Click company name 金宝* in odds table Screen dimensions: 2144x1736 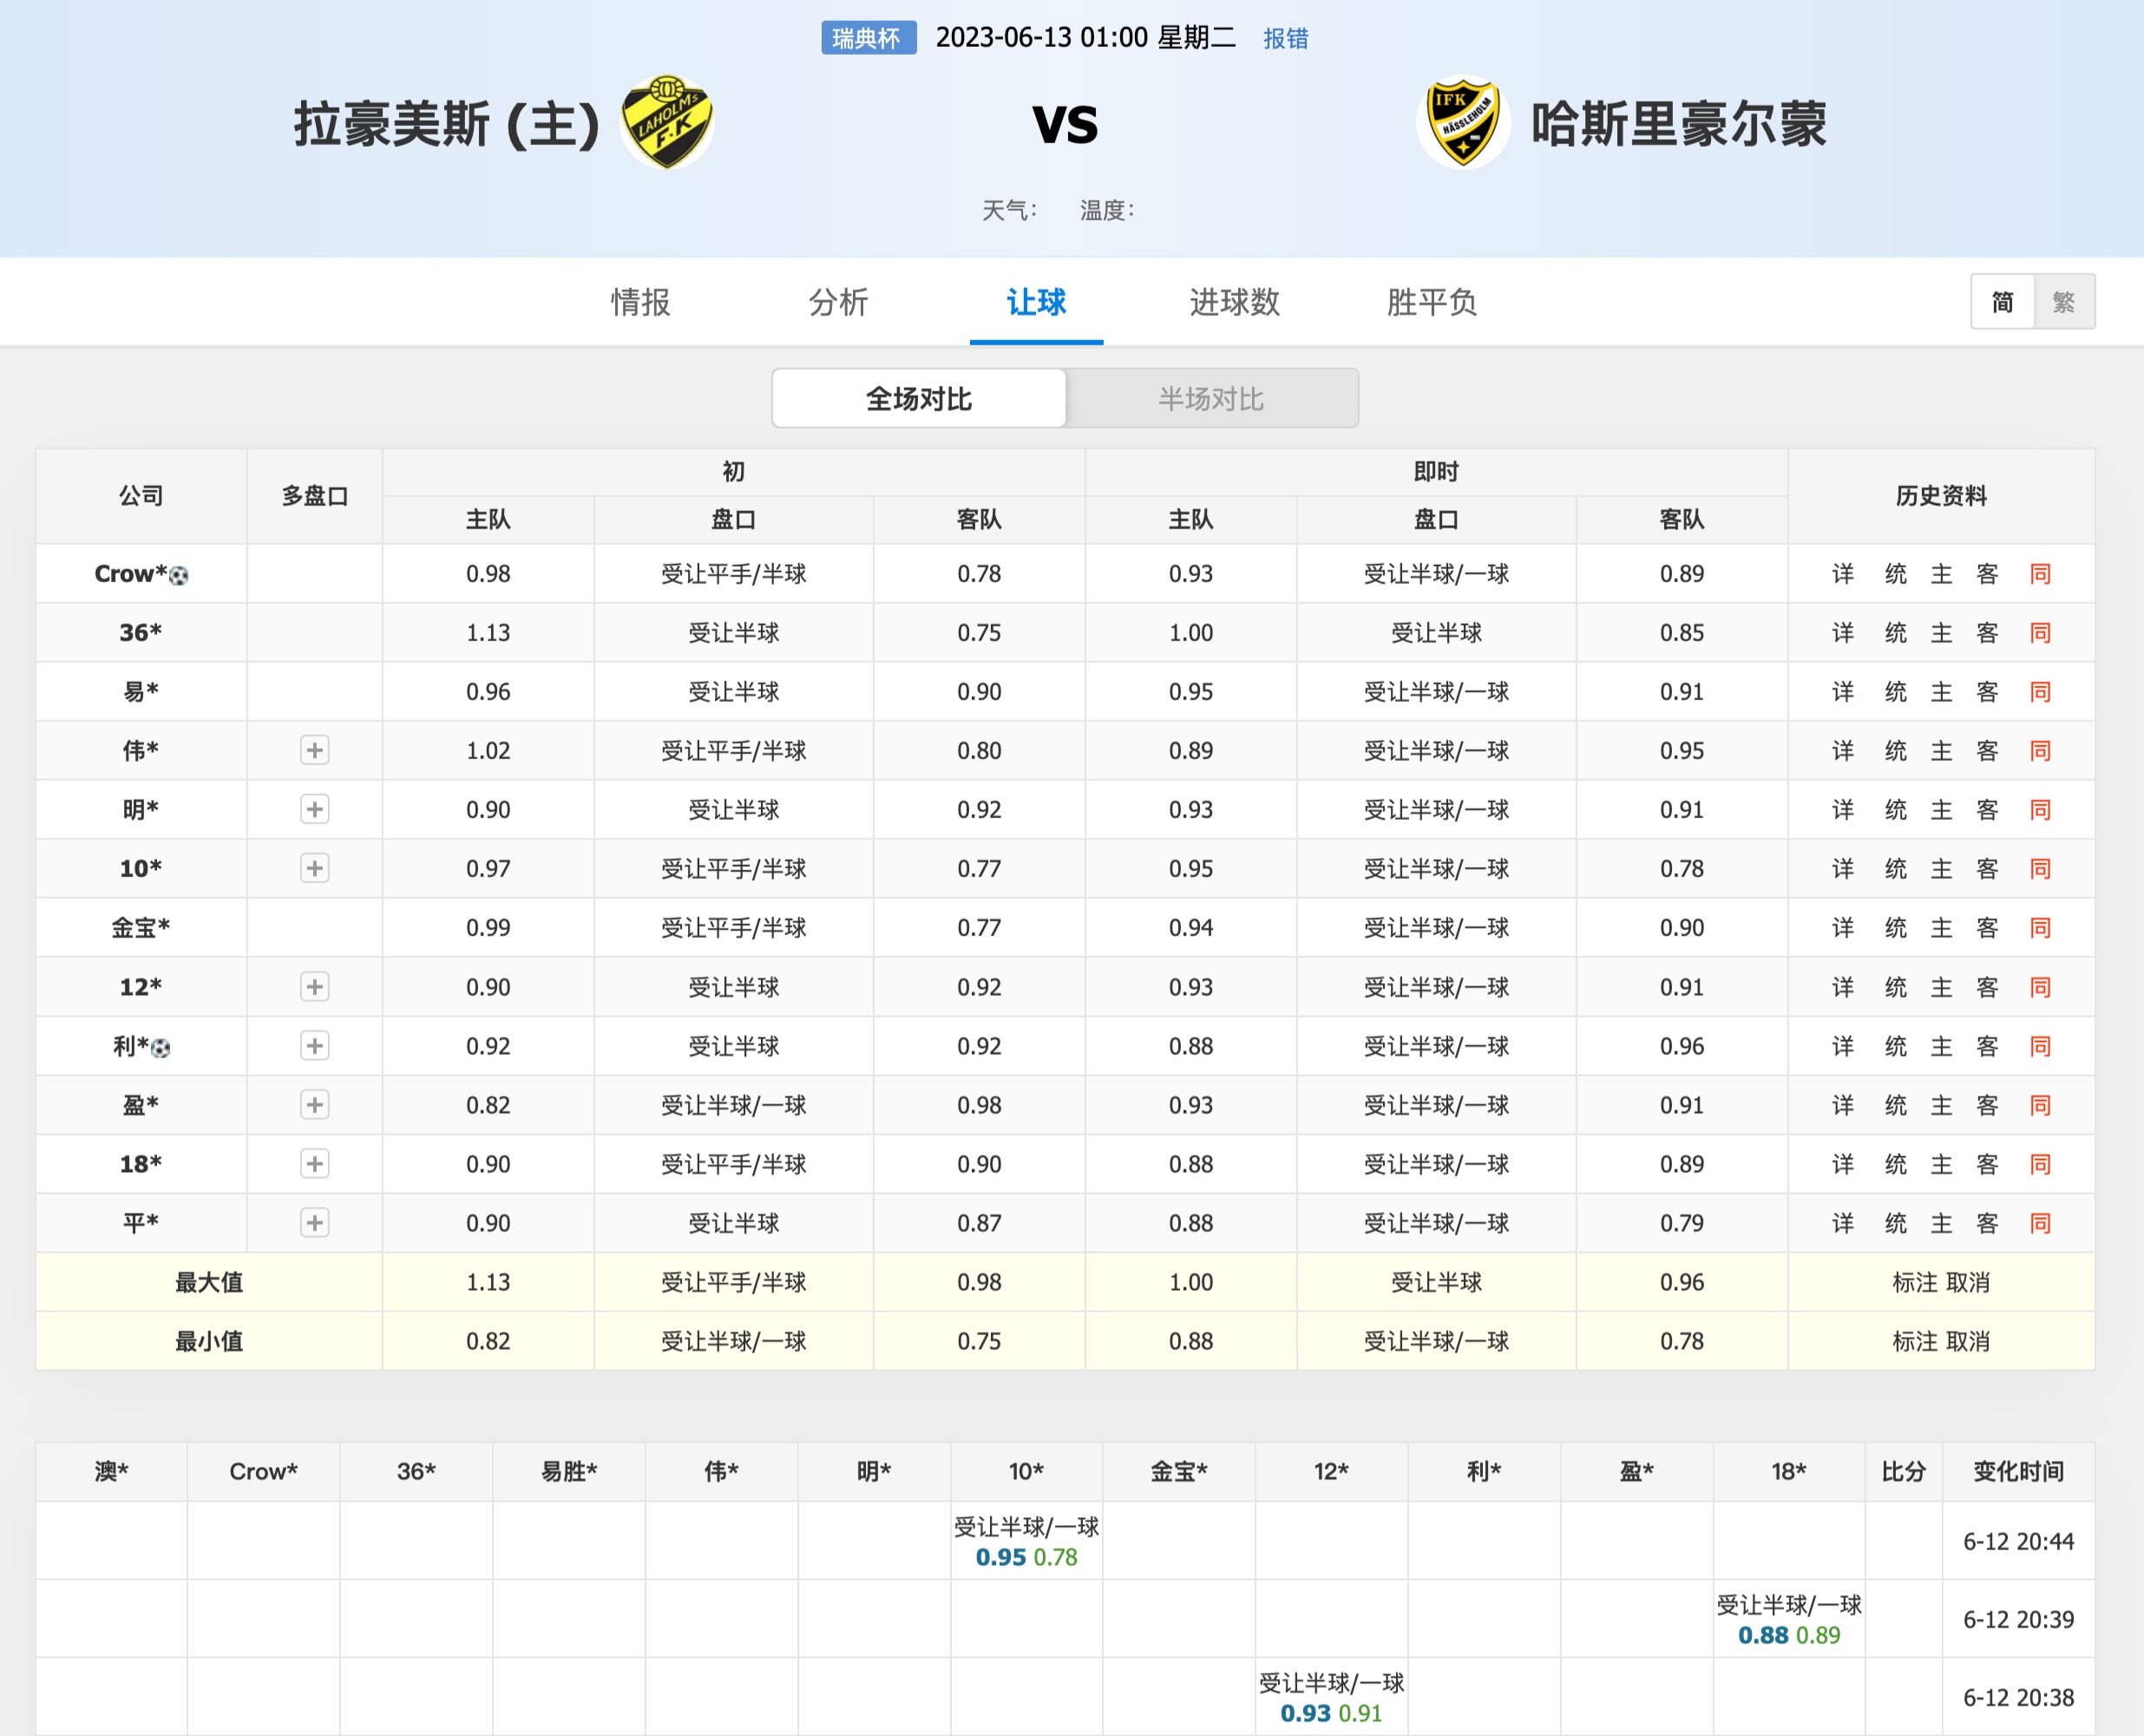pos(141,928)
